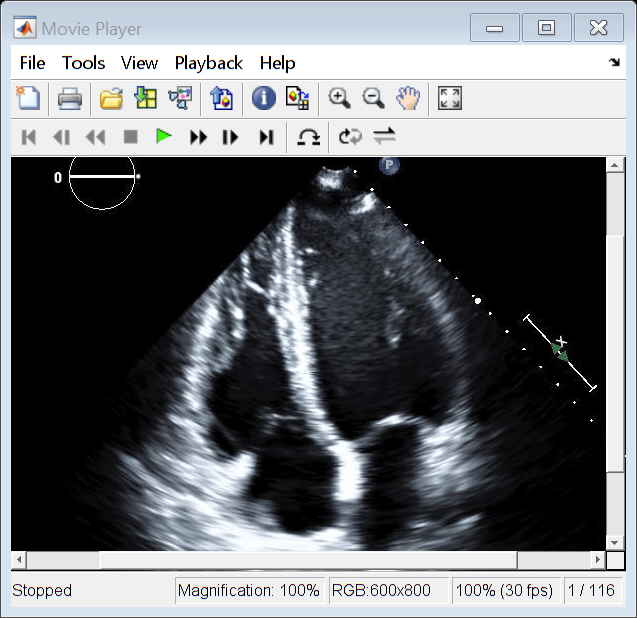
Task: Click the horizontal scrollbar right arrow
Action: 598,560
